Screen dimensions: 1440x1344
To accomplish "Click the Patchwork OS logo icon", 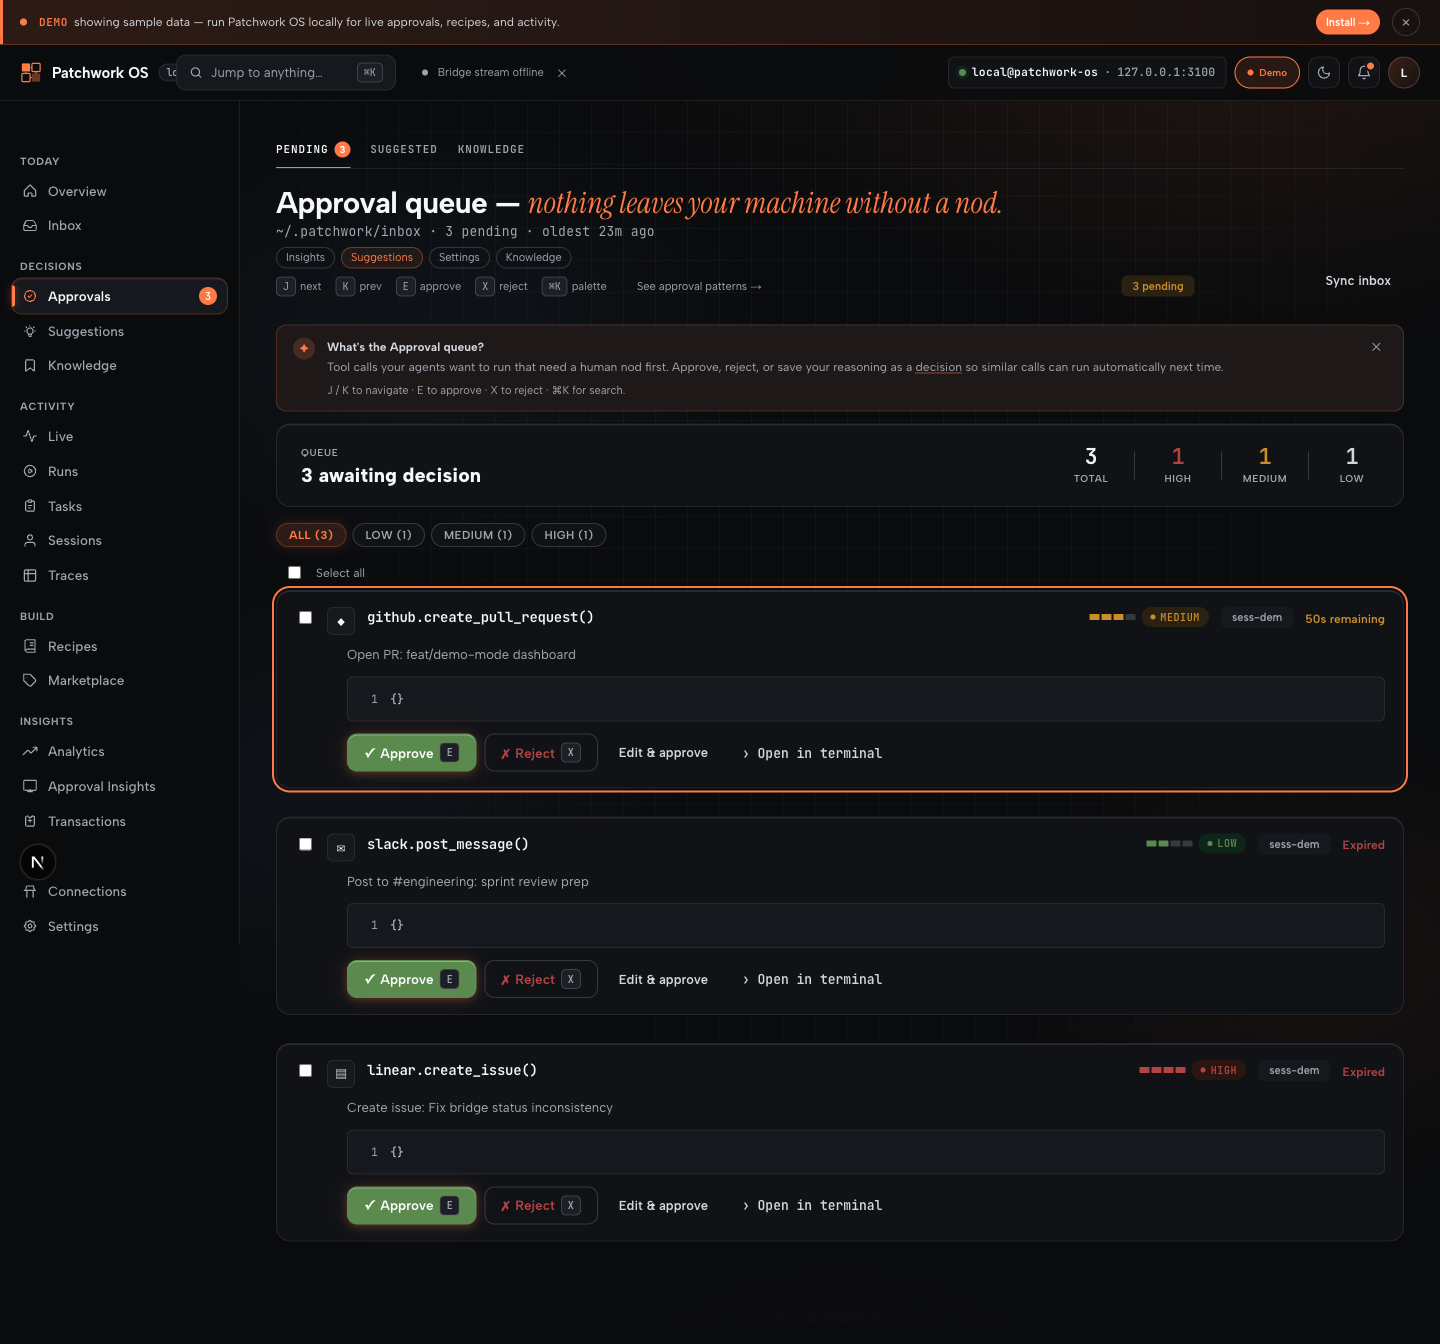I will point(31,72).
